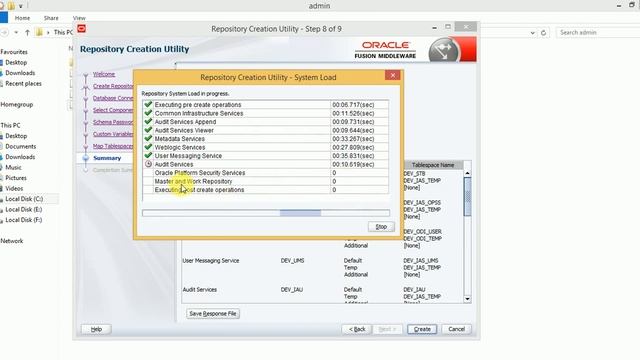Click the system load progress bar
The image size is (640, 360).
pos(266,213)
